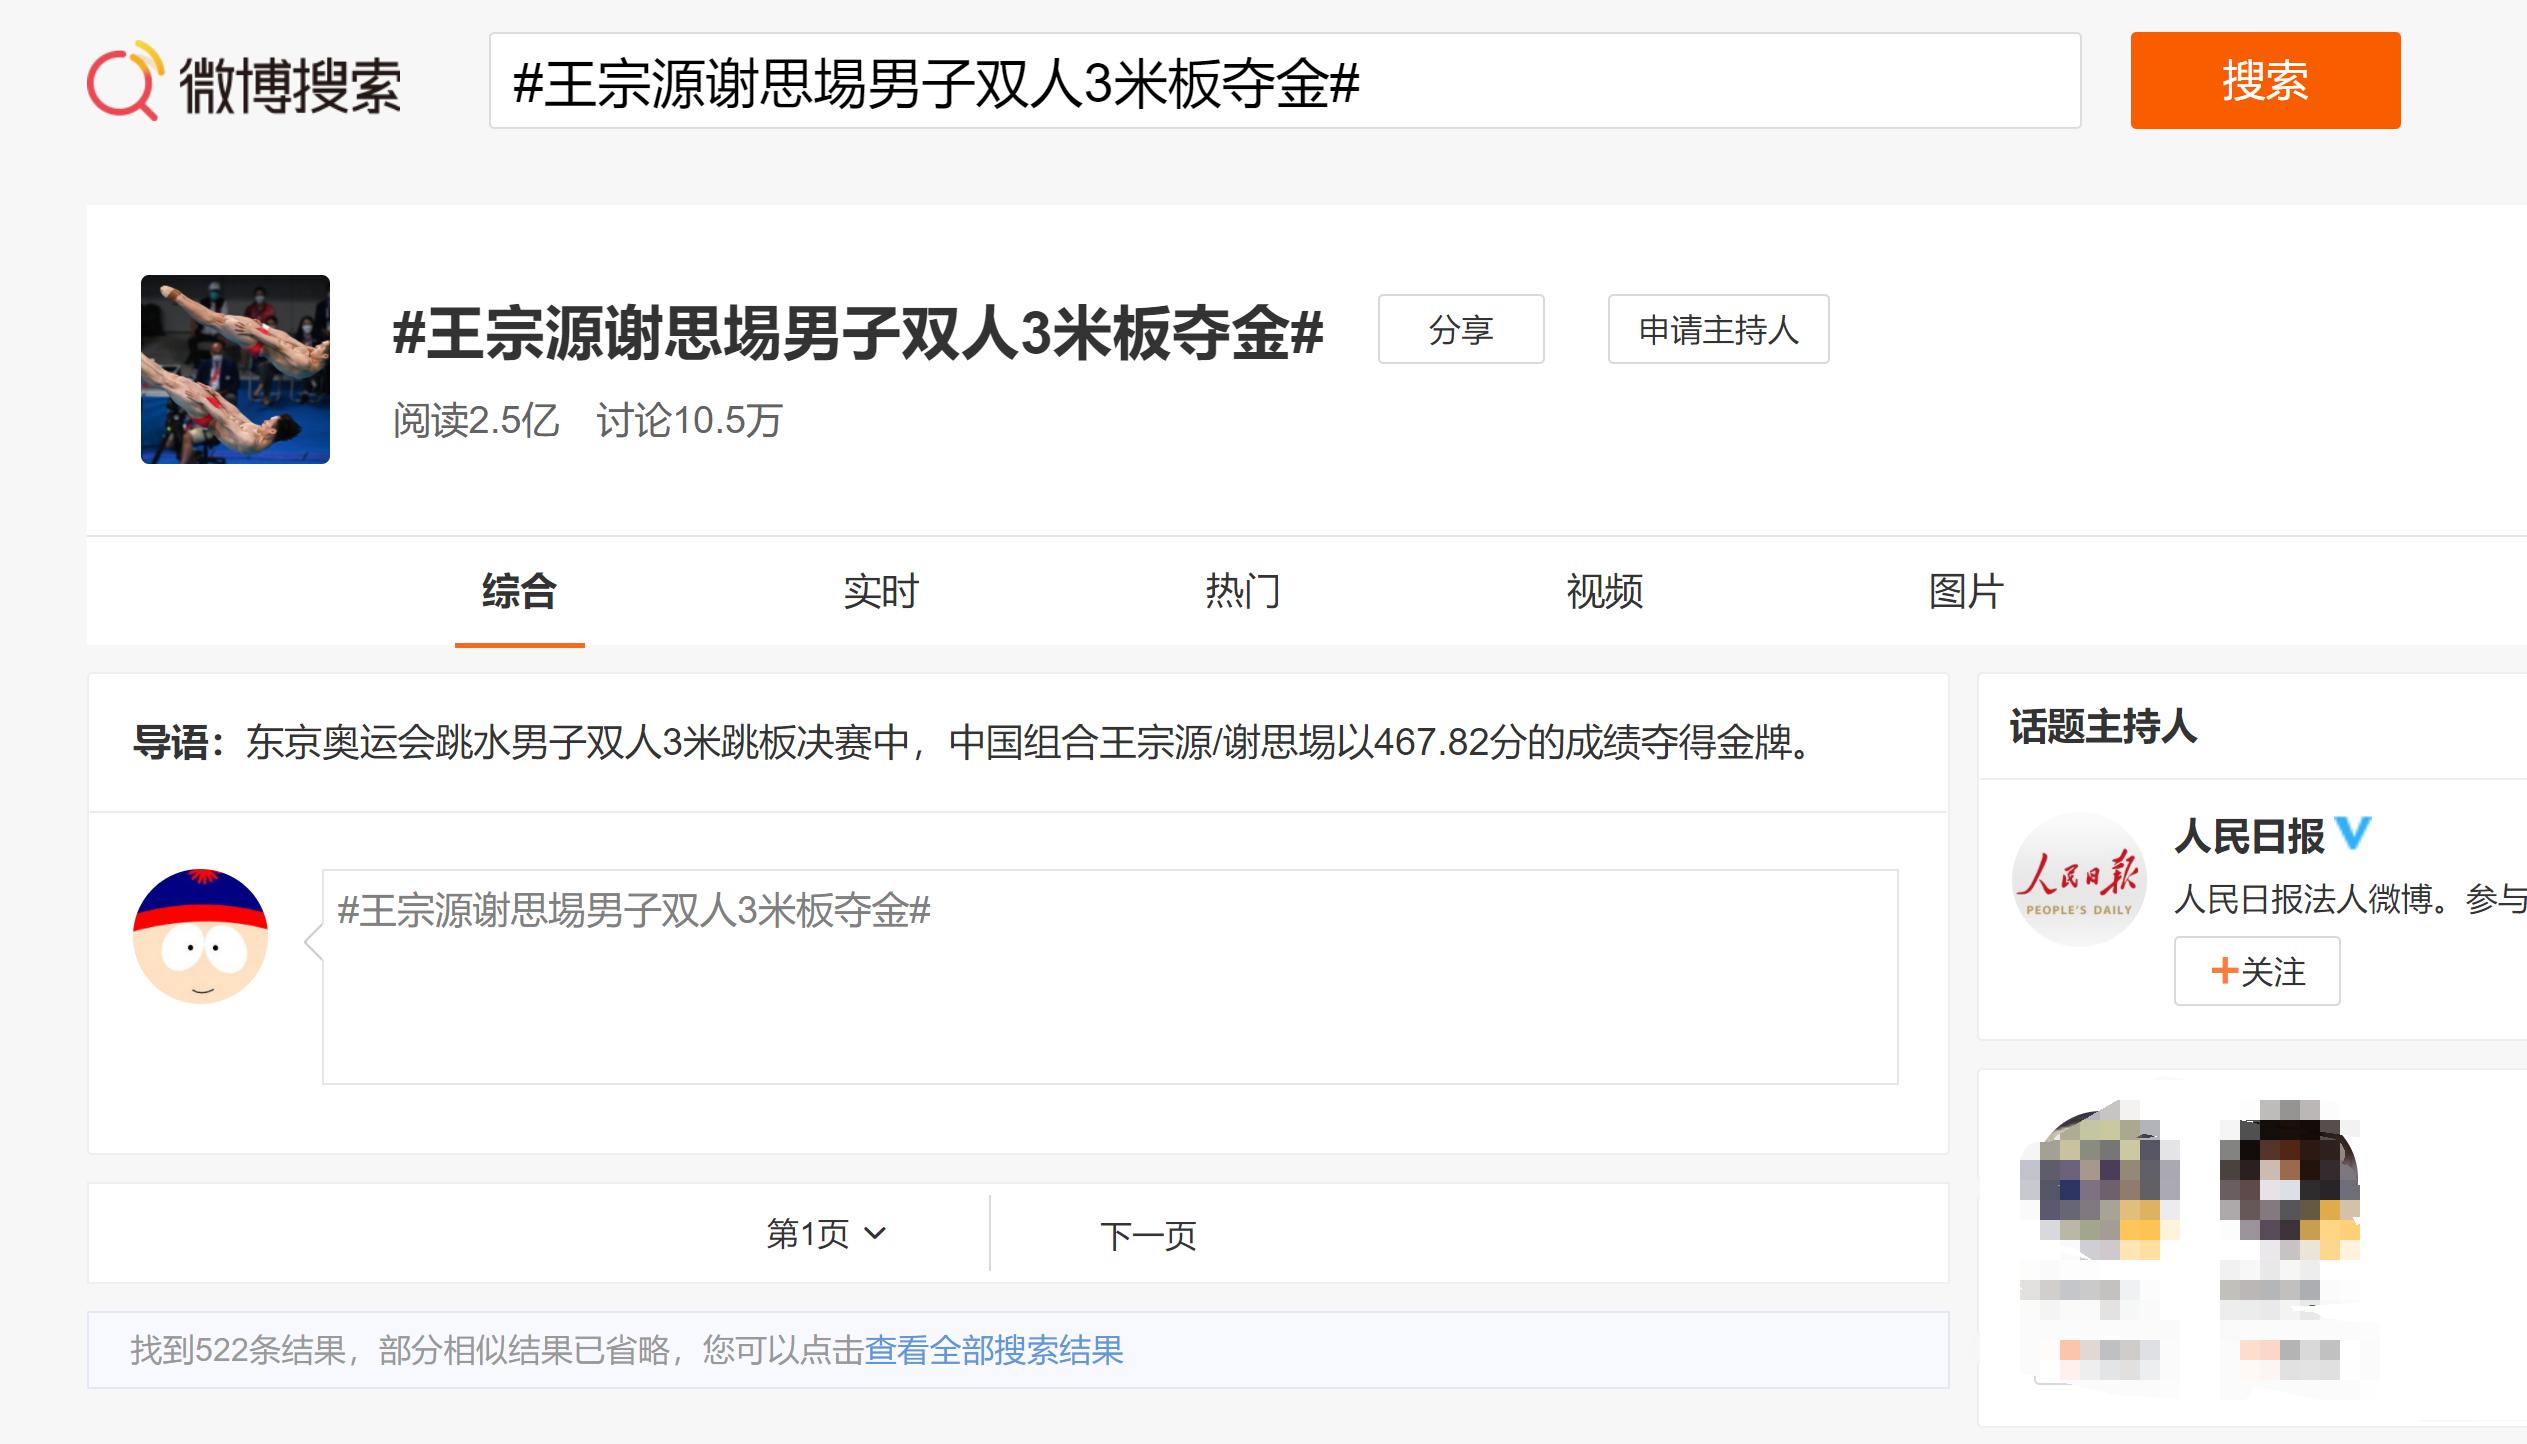Click the blue verified V badge

tap(2353, 832)
